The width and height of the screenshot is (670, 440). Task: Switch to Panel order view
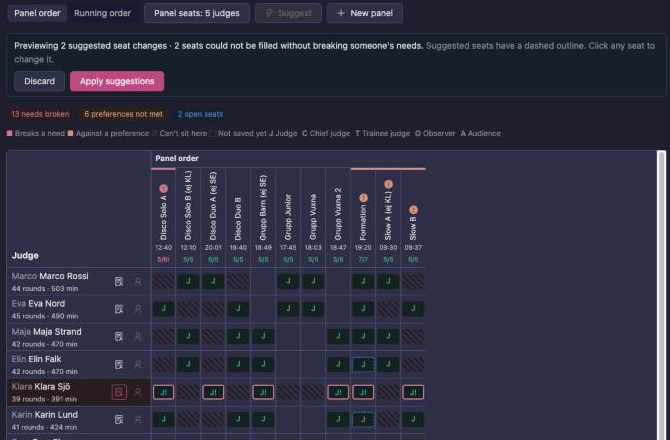click(37, 13)
